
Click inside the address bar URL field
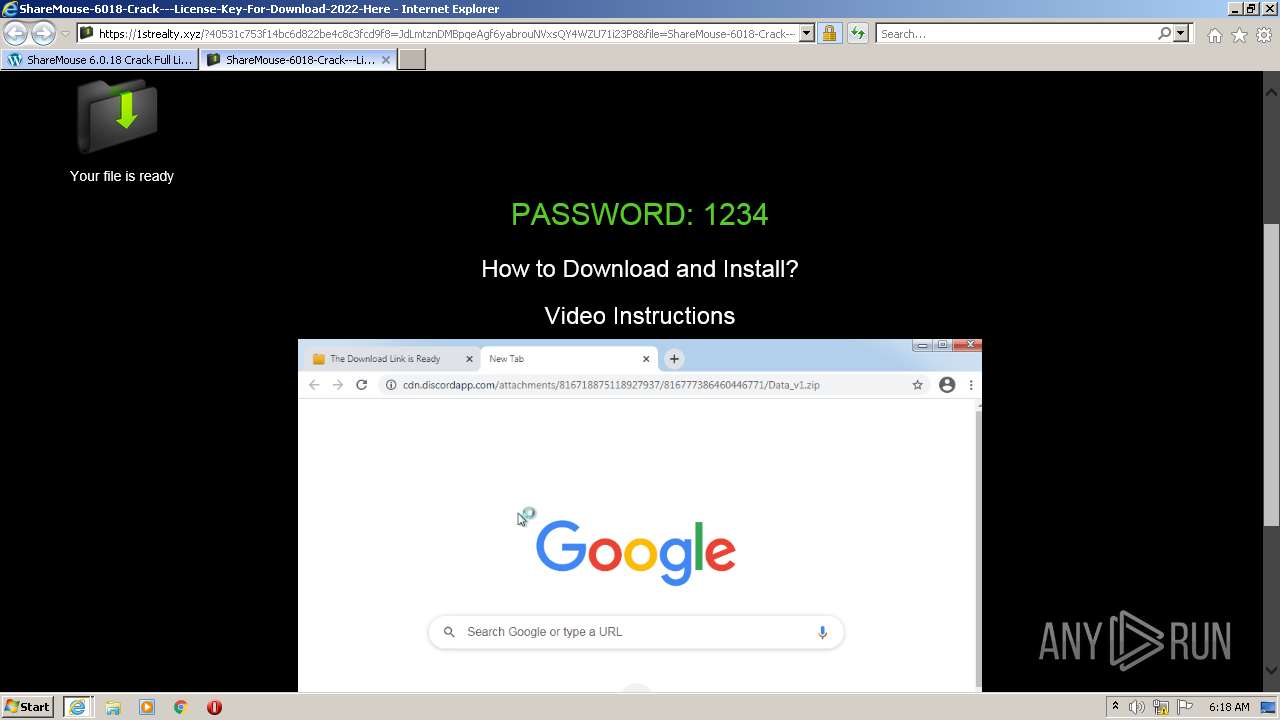pos(446,34)
